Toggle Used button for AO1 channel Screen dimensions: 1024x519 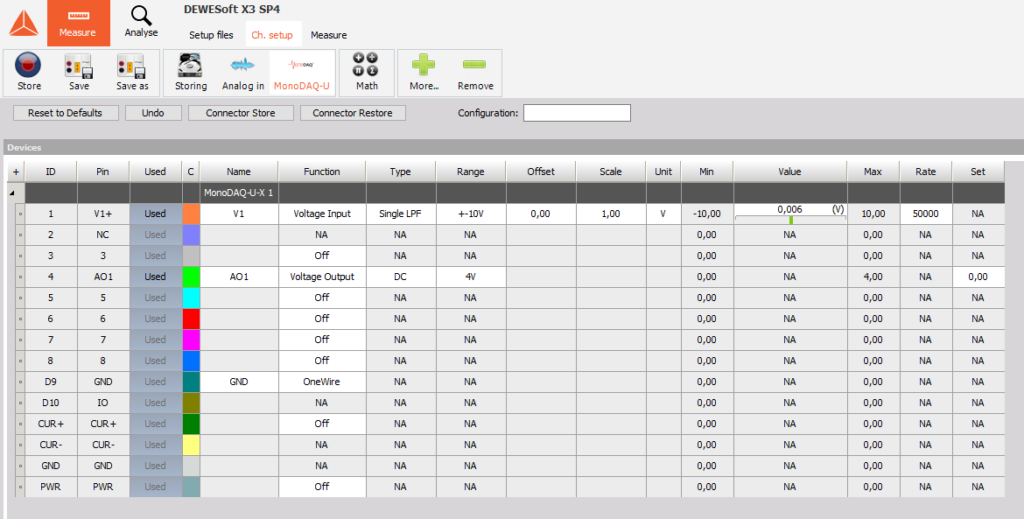pos(155,277)
